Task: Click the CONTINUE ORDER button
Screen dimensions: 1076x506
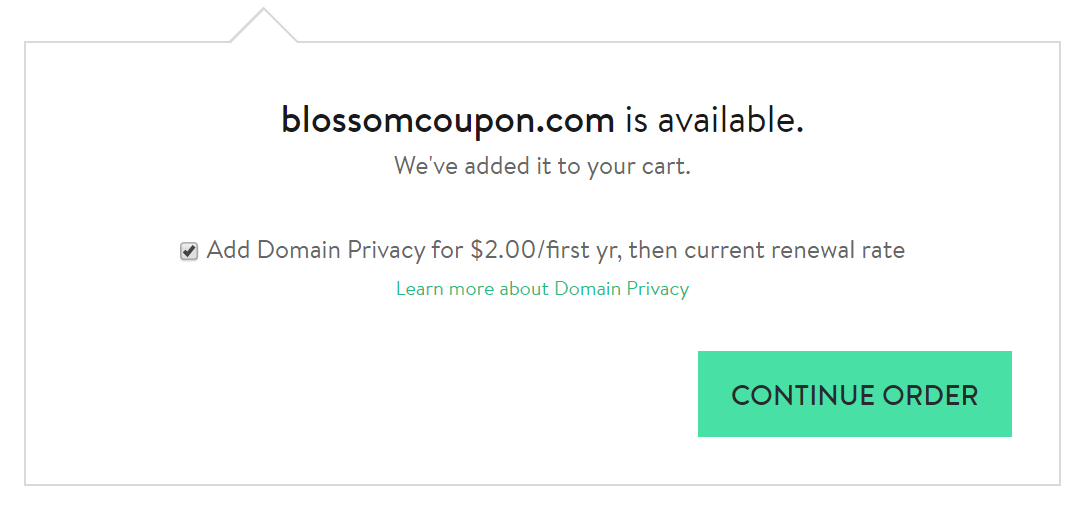Action: click(854, 394)
